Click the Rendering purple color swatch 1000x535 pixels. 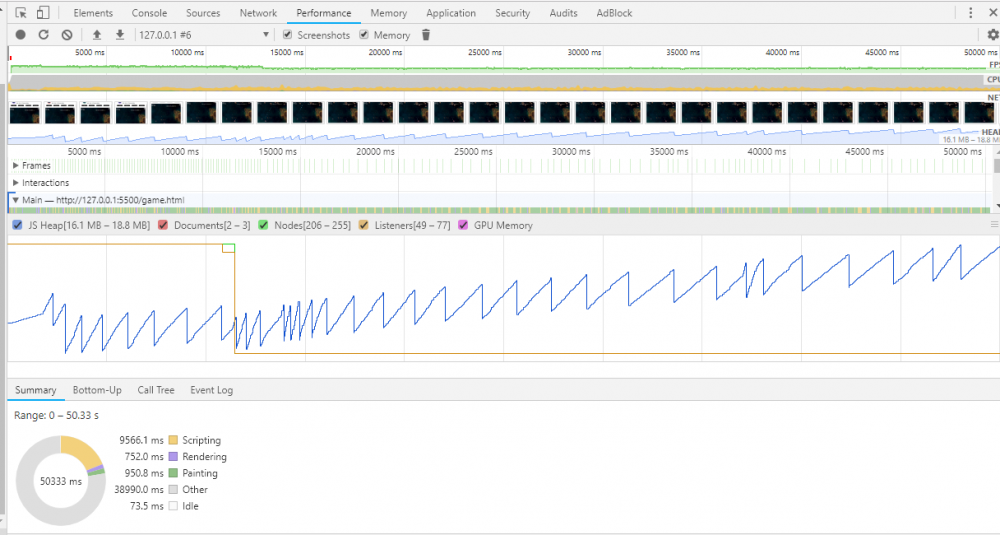pyautogui.click(x=173, y=457)
